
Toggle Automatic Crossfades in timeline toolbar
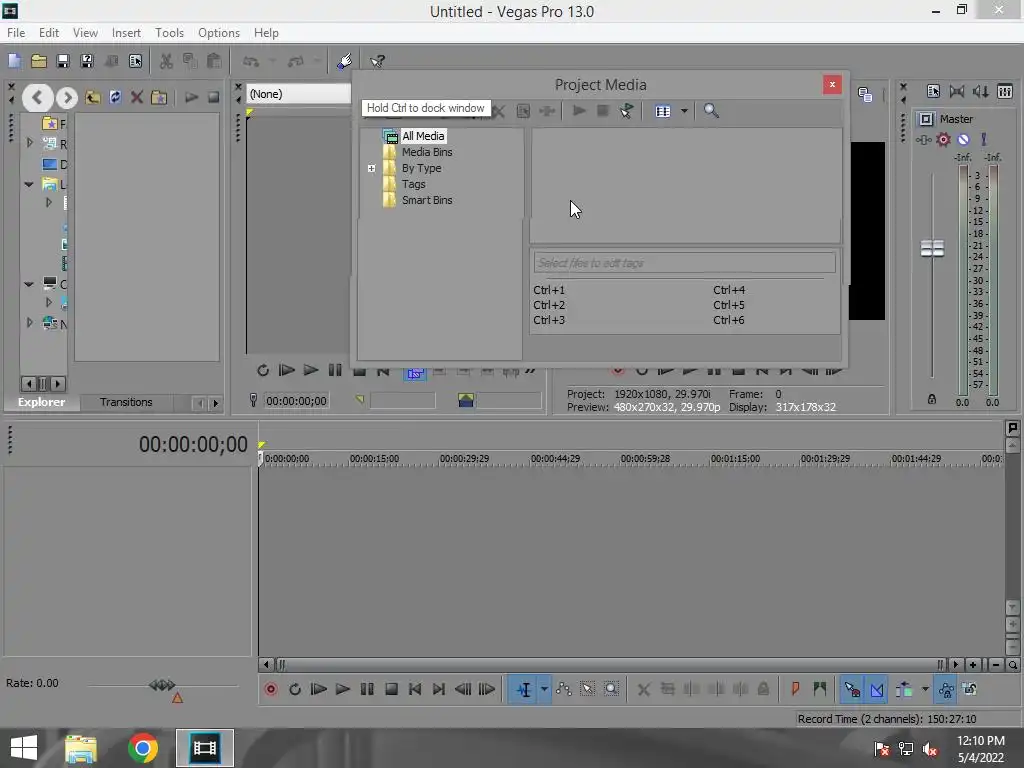877,690
